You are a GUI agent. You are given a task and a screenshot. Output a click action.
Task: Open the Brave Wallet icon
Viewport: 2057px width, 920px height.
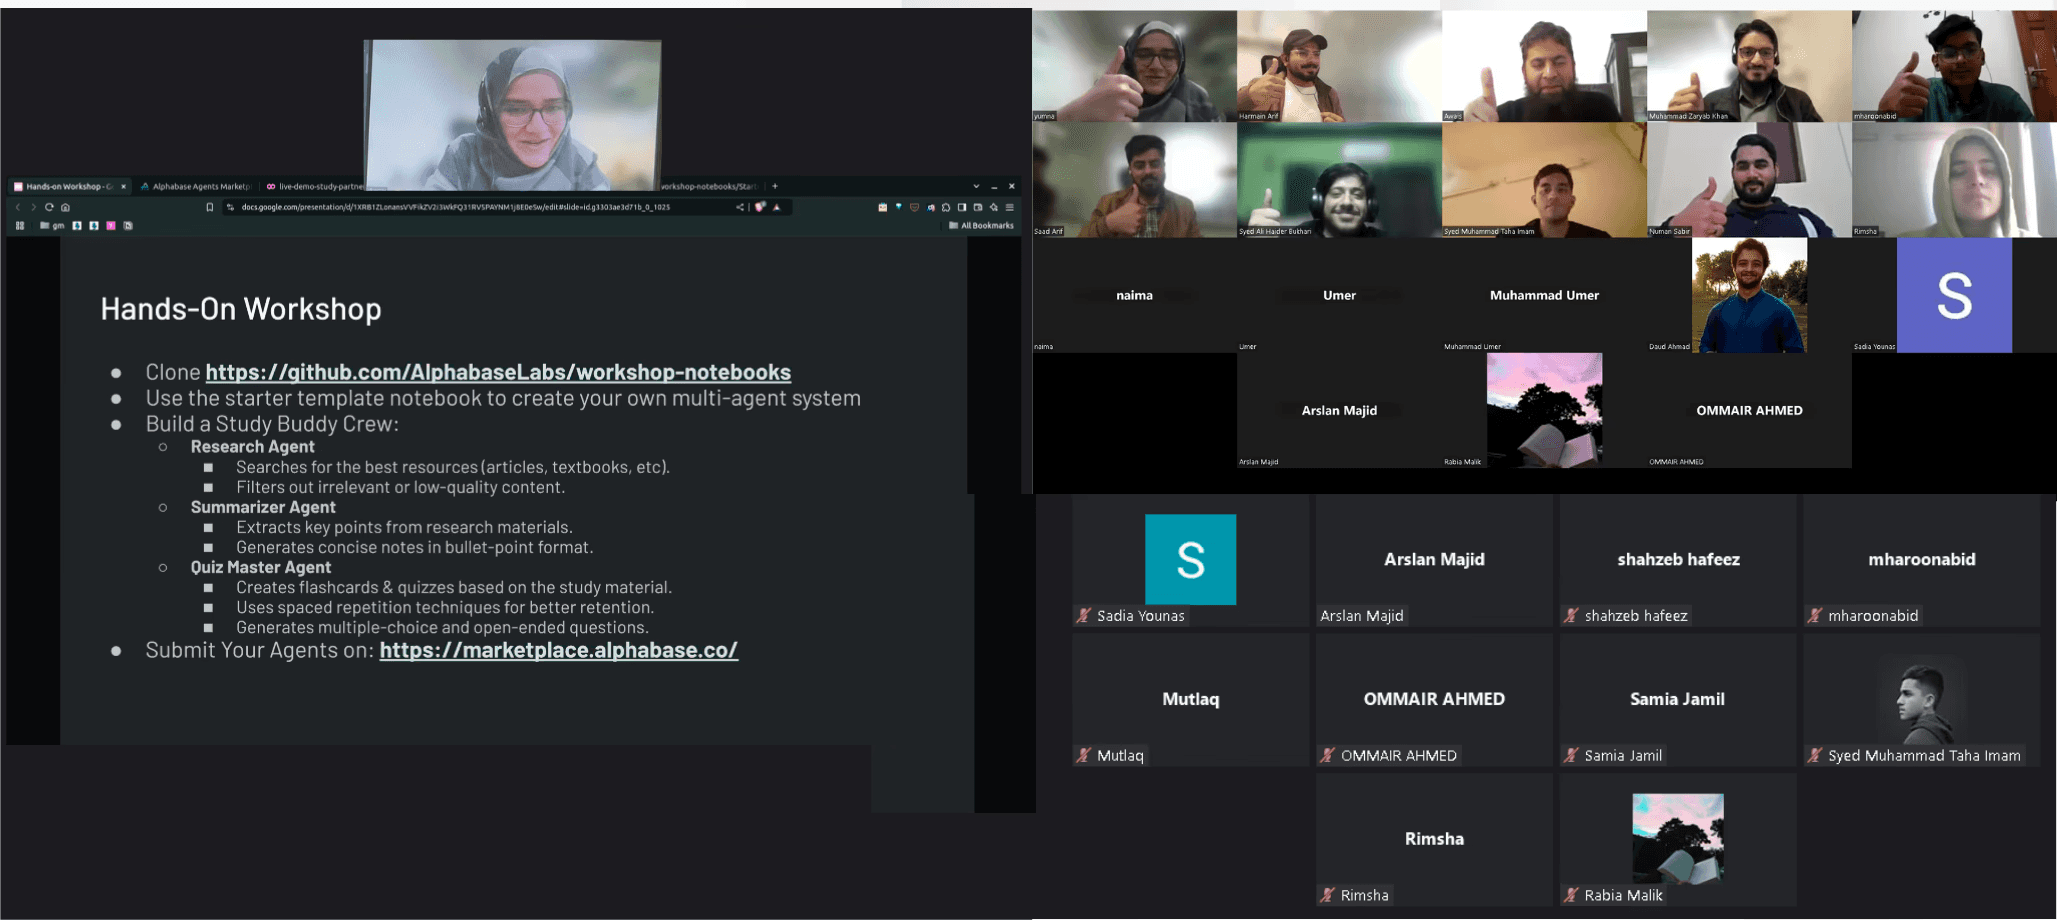978,207
